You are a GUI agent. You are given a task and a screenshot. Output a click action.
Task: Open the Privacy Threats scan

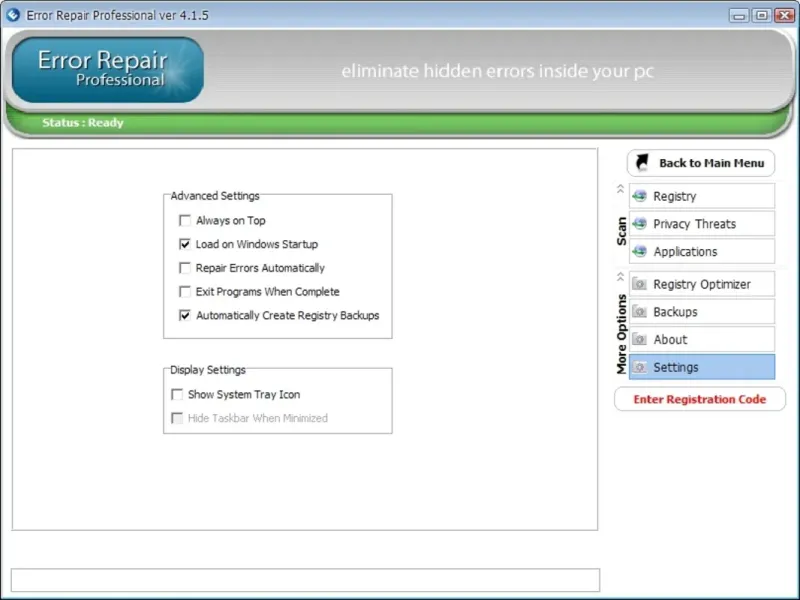[x=702, y=223]
